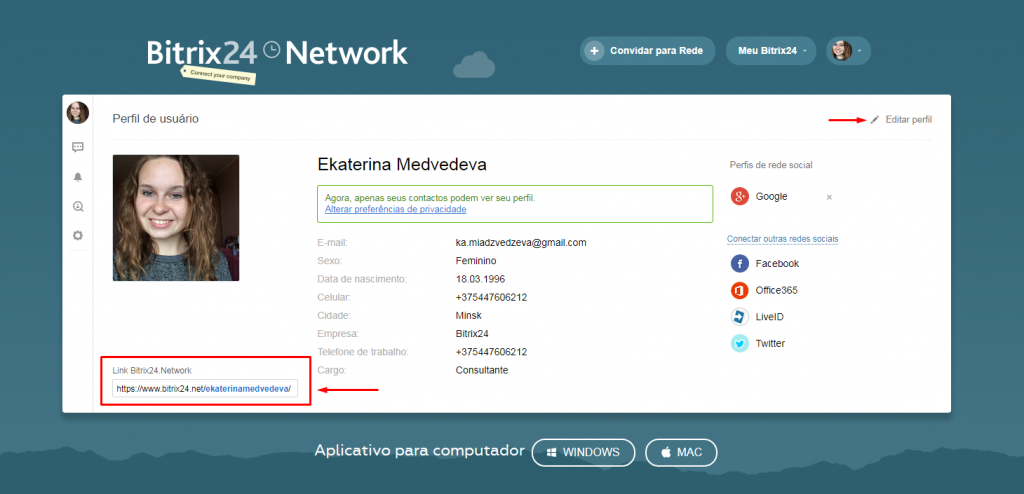Click the Twitter network label

pyautogui.click(x=770, y=343)
